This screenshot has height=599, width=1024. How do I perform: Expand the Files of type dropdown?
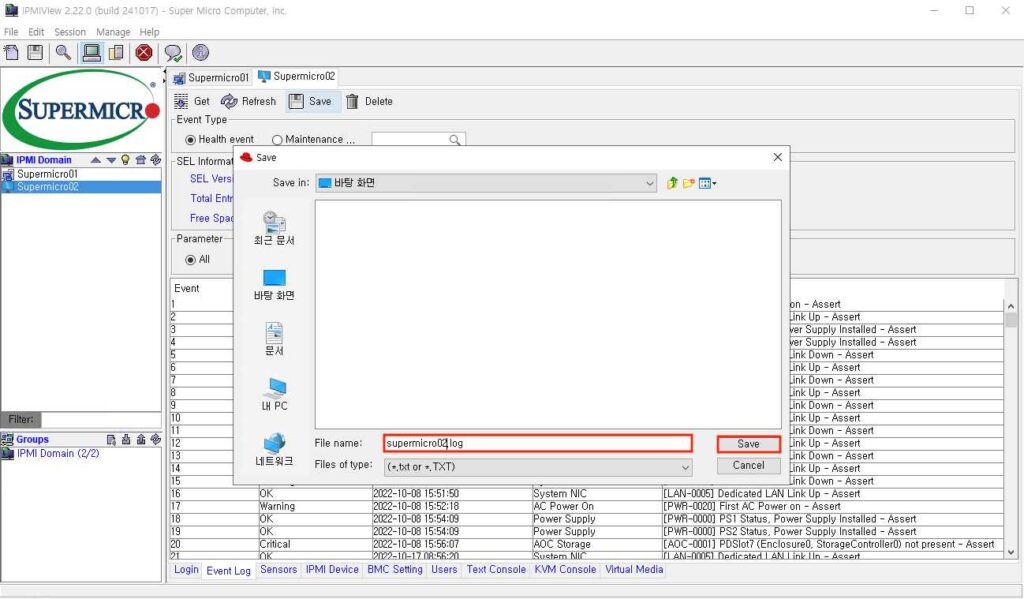click(x=685, y=467)
